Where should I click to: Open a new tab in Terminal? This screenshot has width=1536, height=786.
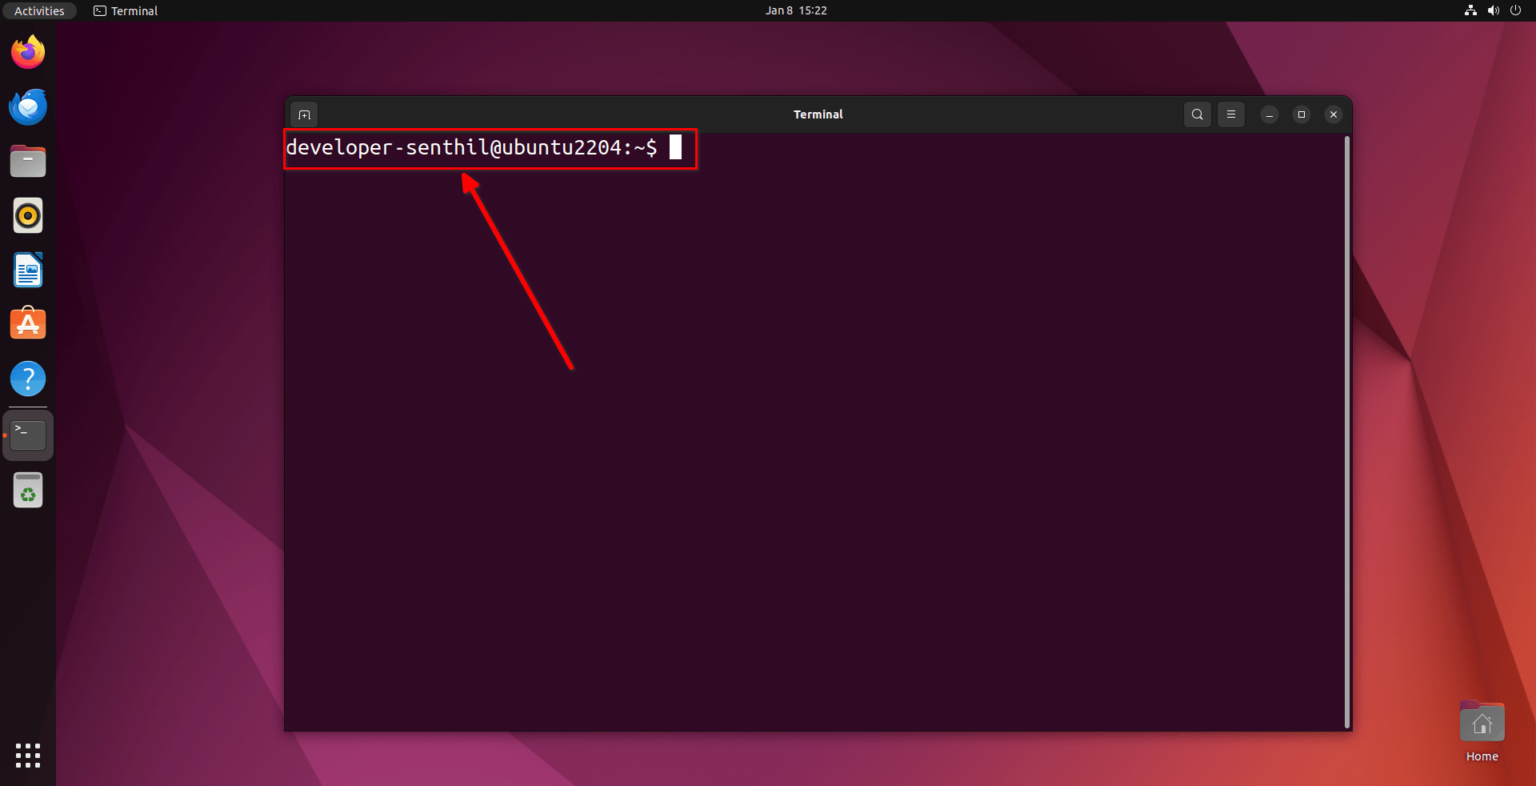click(x=304, y=114)
